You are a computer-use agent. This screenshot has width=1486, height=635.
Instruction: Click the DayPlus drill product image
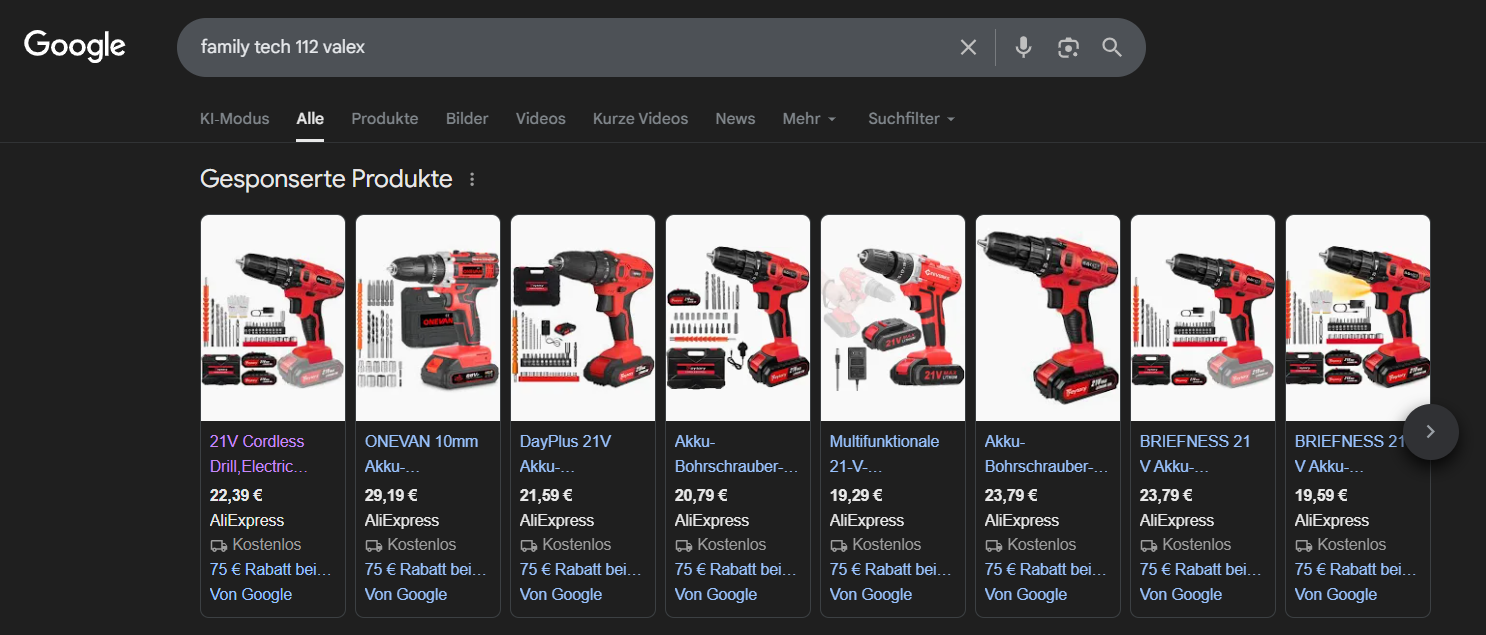[x=583, y=318]
